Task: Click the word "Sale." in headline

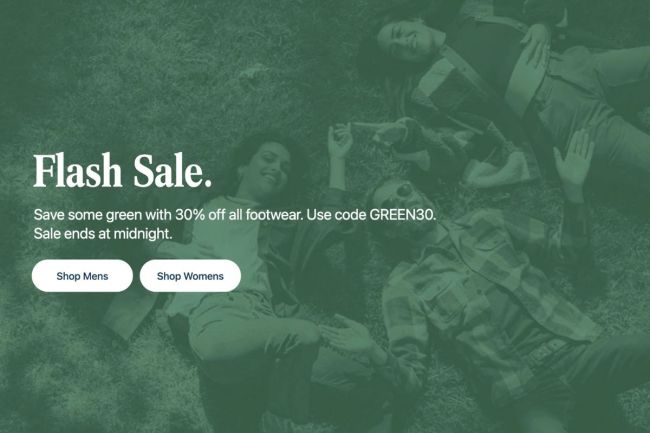Action: (173, 171)
